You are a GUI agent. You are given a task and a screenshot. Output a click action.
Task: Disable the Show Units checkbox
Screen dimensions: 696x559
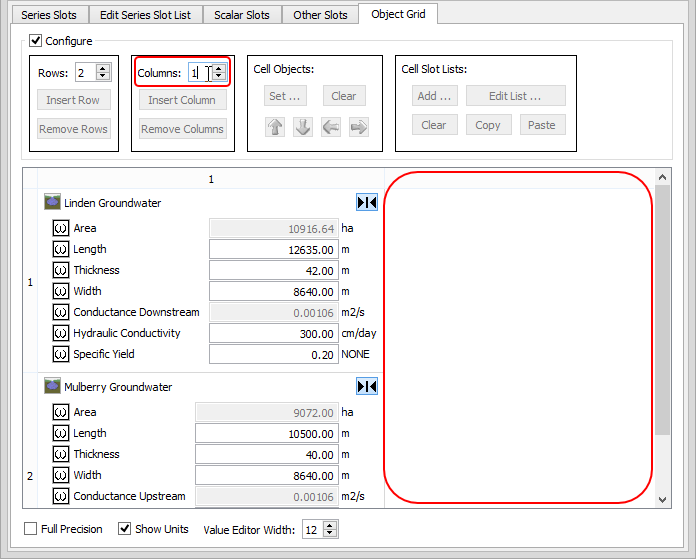pos(125,529)
